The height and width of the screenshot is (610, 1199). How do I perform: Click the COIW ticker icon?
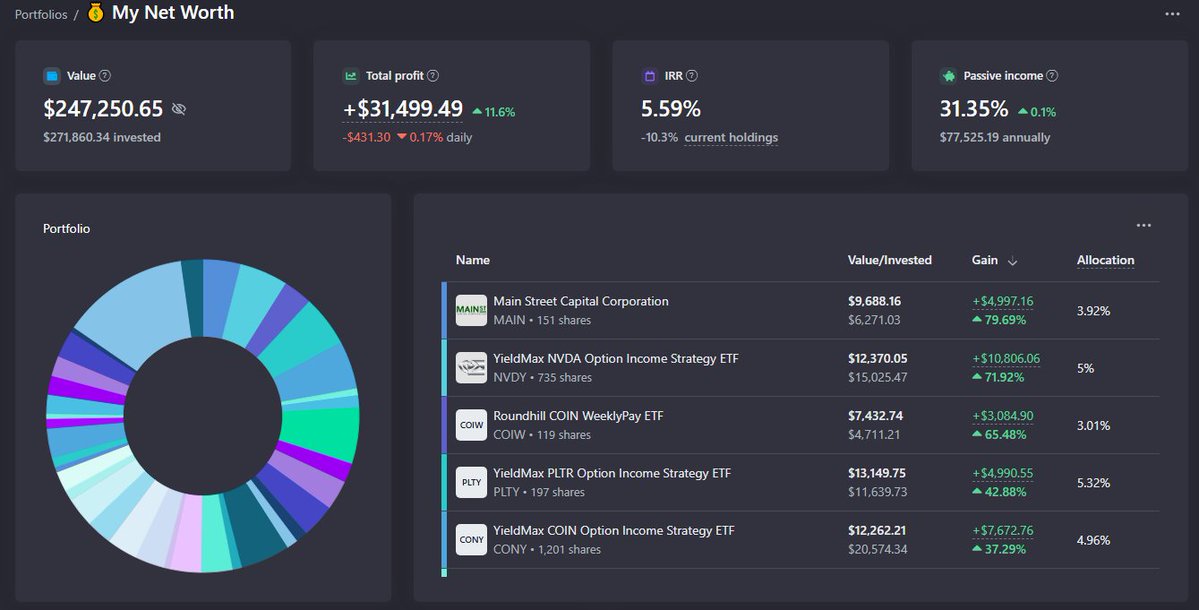pyautogui.click(x=471, y=425)
